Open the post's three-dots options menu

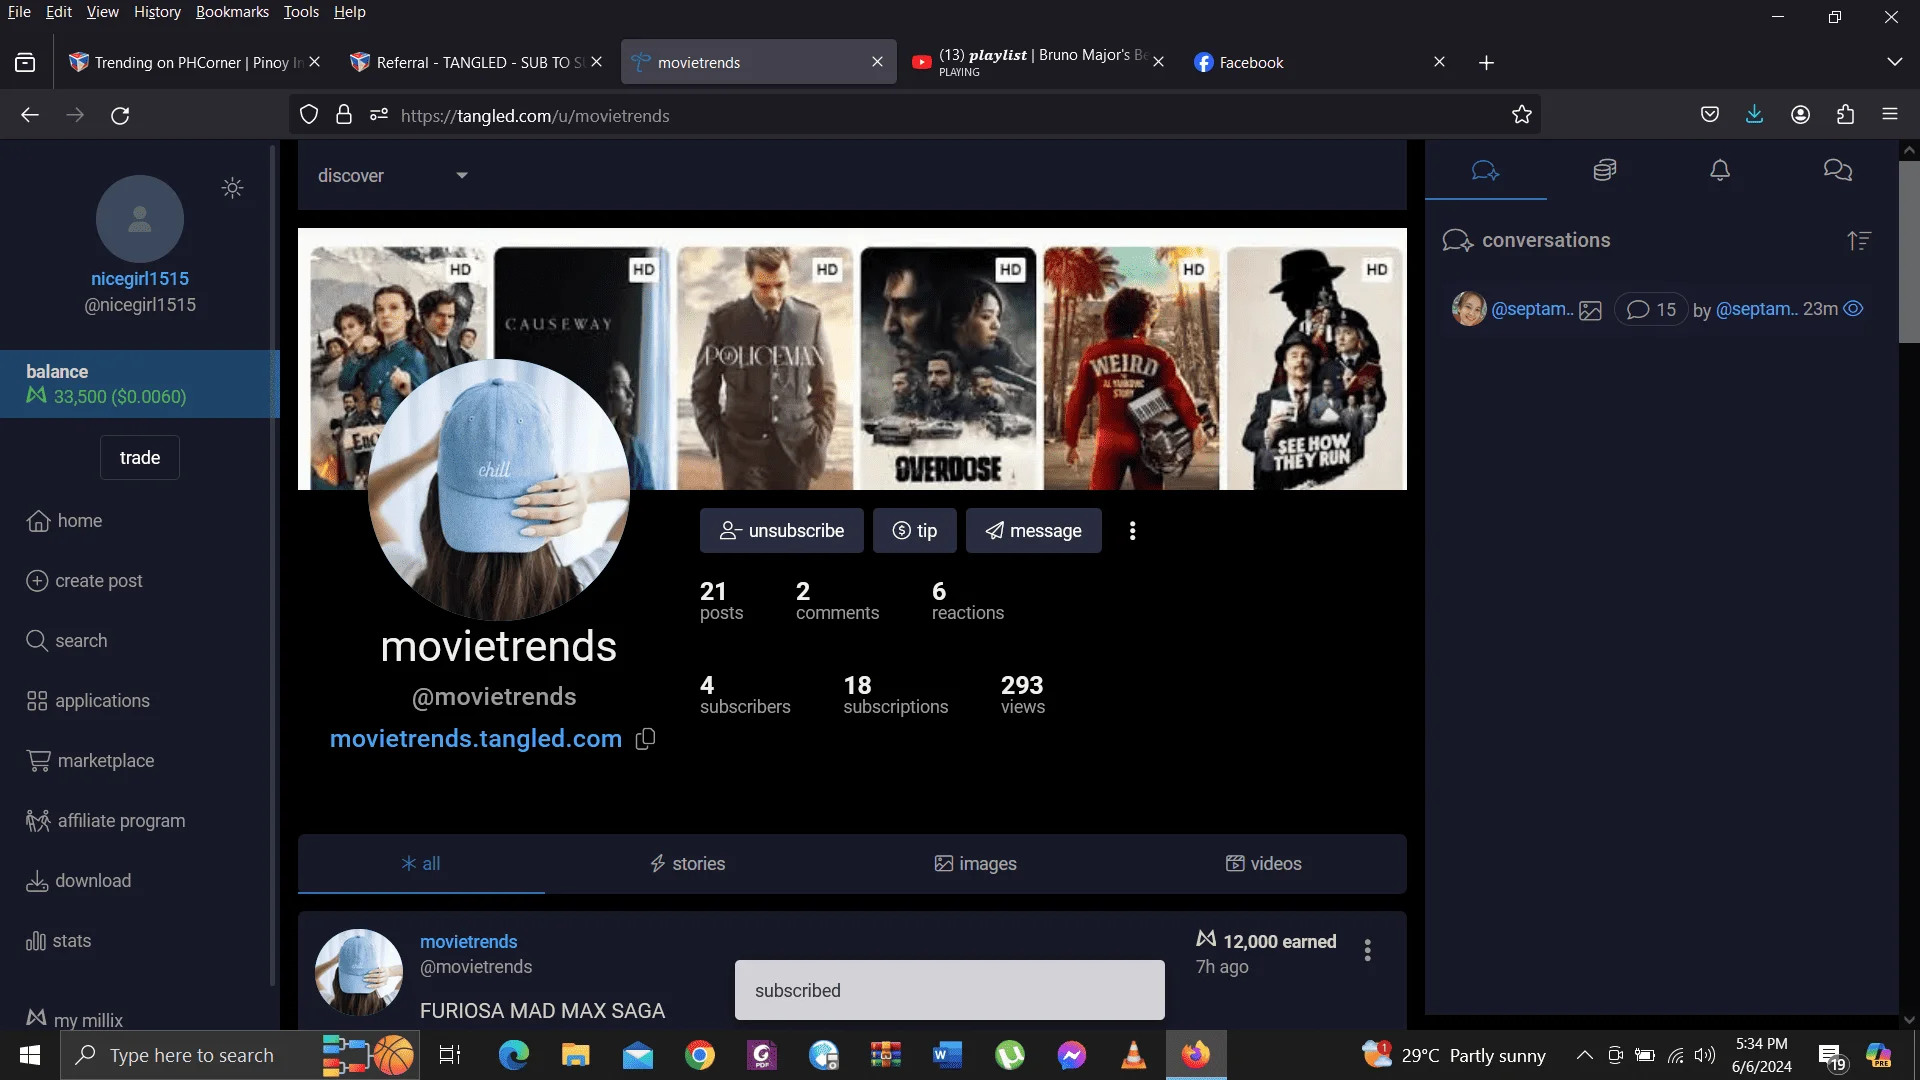[x=1367, y=950]
